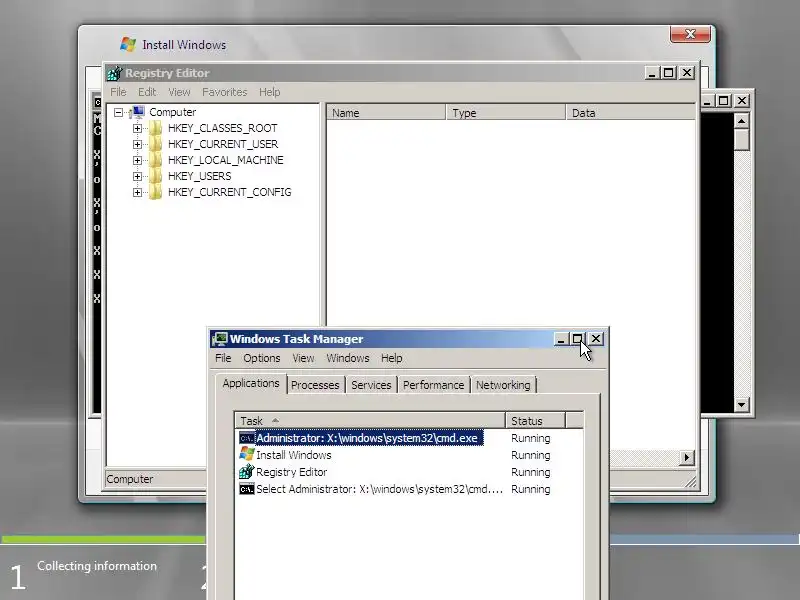Open Registry Editor File menu

pyautogui.click(x=118, y=92)
